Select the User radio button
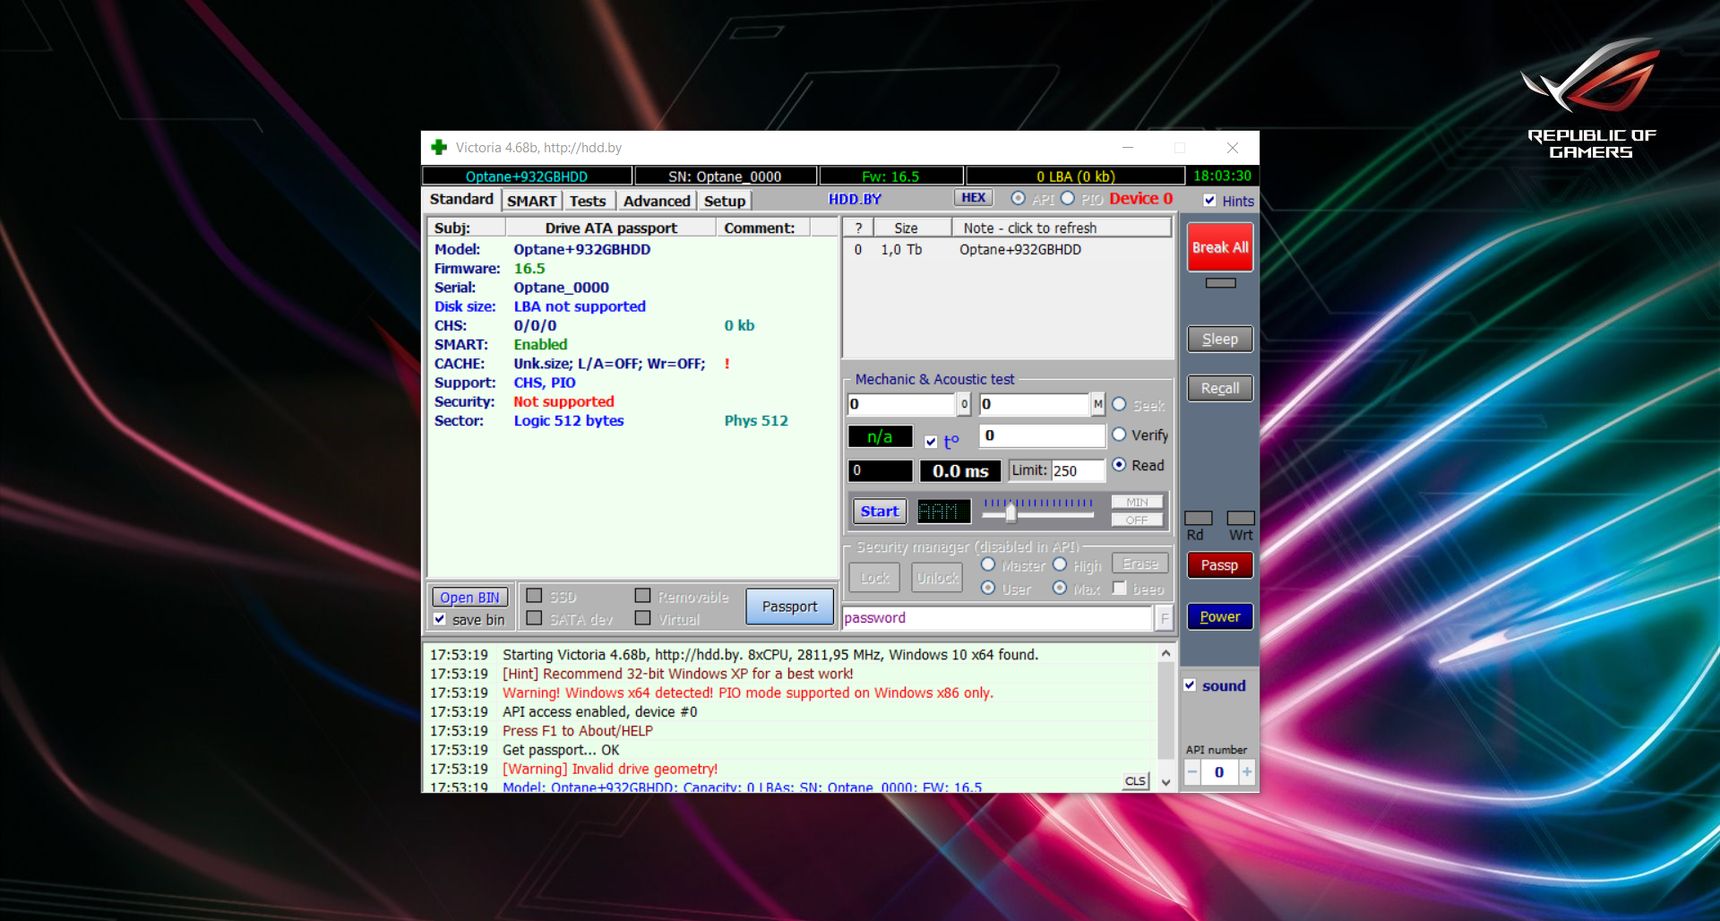The image size is (1720, 921). point(988,588)
